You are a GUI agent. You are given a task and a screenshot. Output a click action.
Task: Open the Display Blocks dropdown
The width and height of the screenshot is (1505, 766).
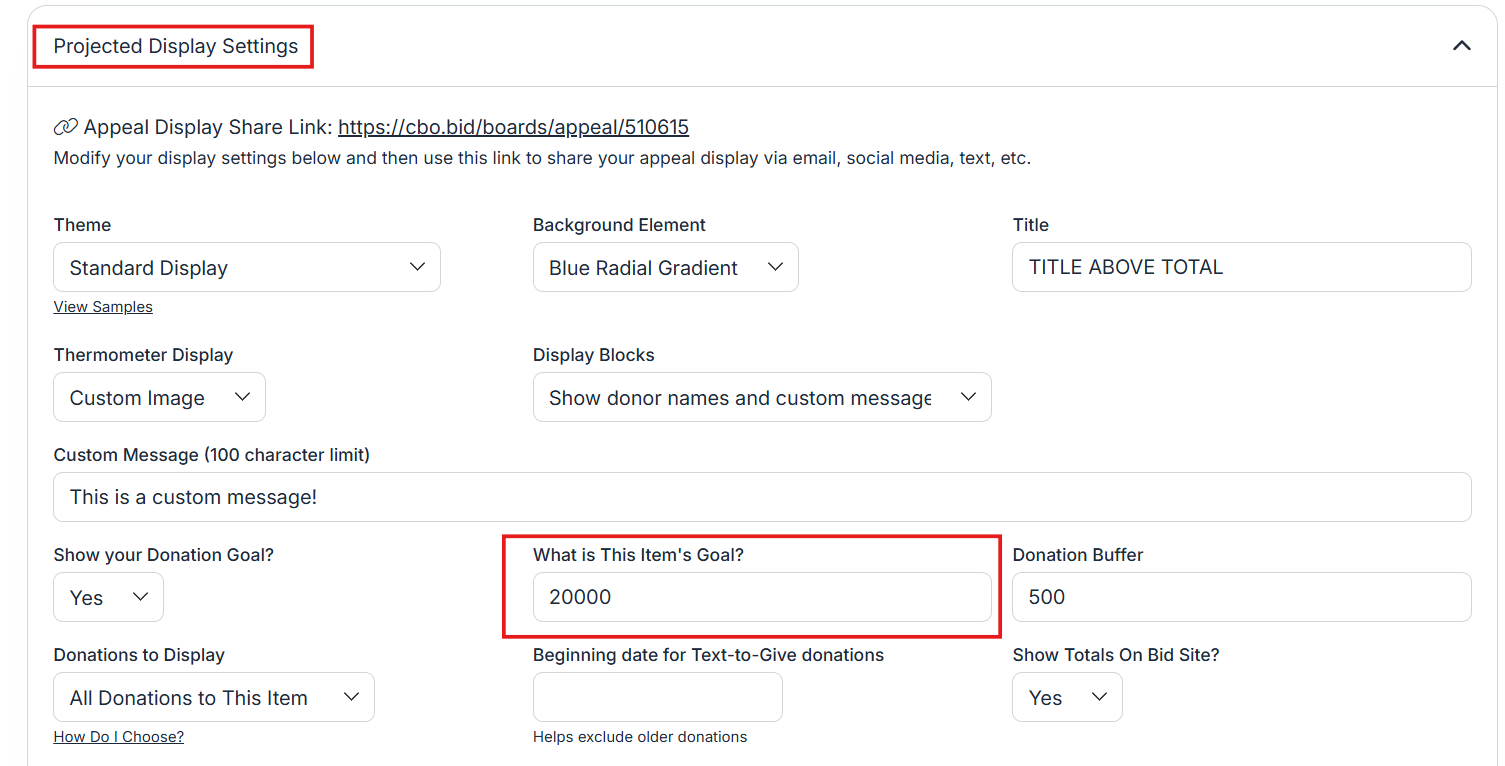coord(761,397)
